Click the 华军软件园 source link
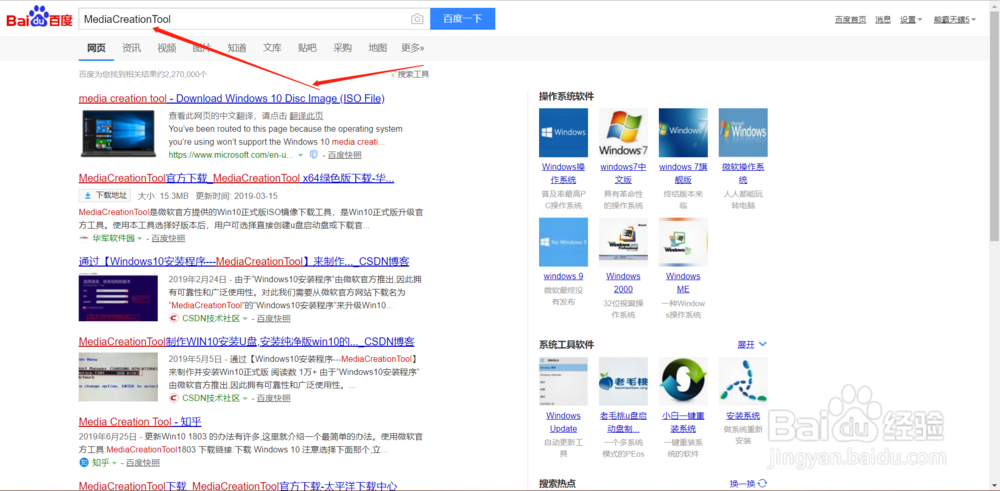This screenshot has width=1000, height=491. click(x=114, y=238)
